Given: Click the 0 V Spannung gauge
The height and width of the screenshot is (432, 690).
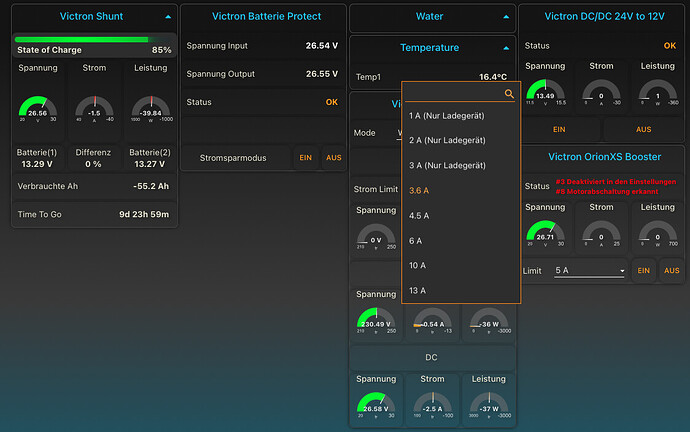Looking at the screenshot, I should tap(376, 237).
